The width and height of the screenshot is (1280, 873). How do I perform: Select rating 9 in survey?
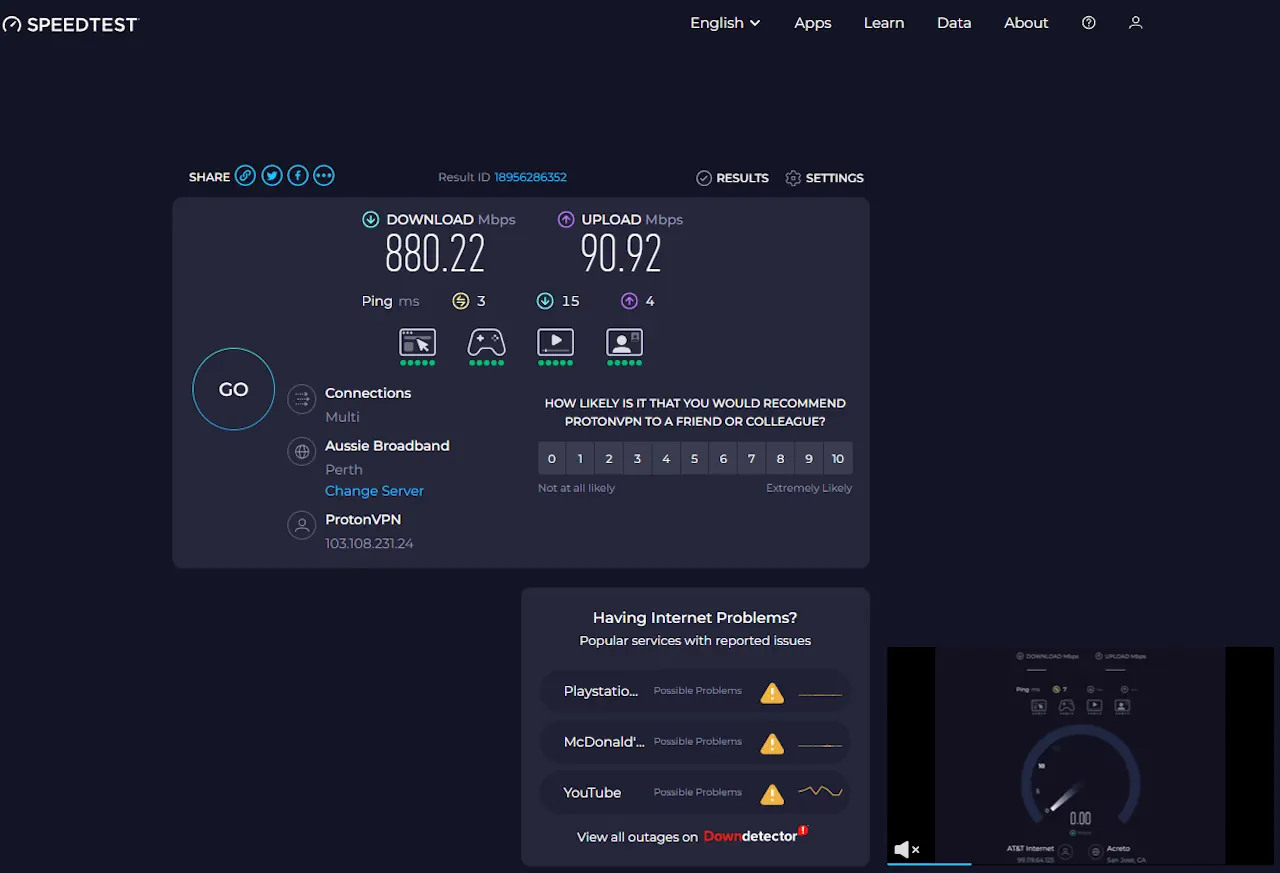point(809,459)
